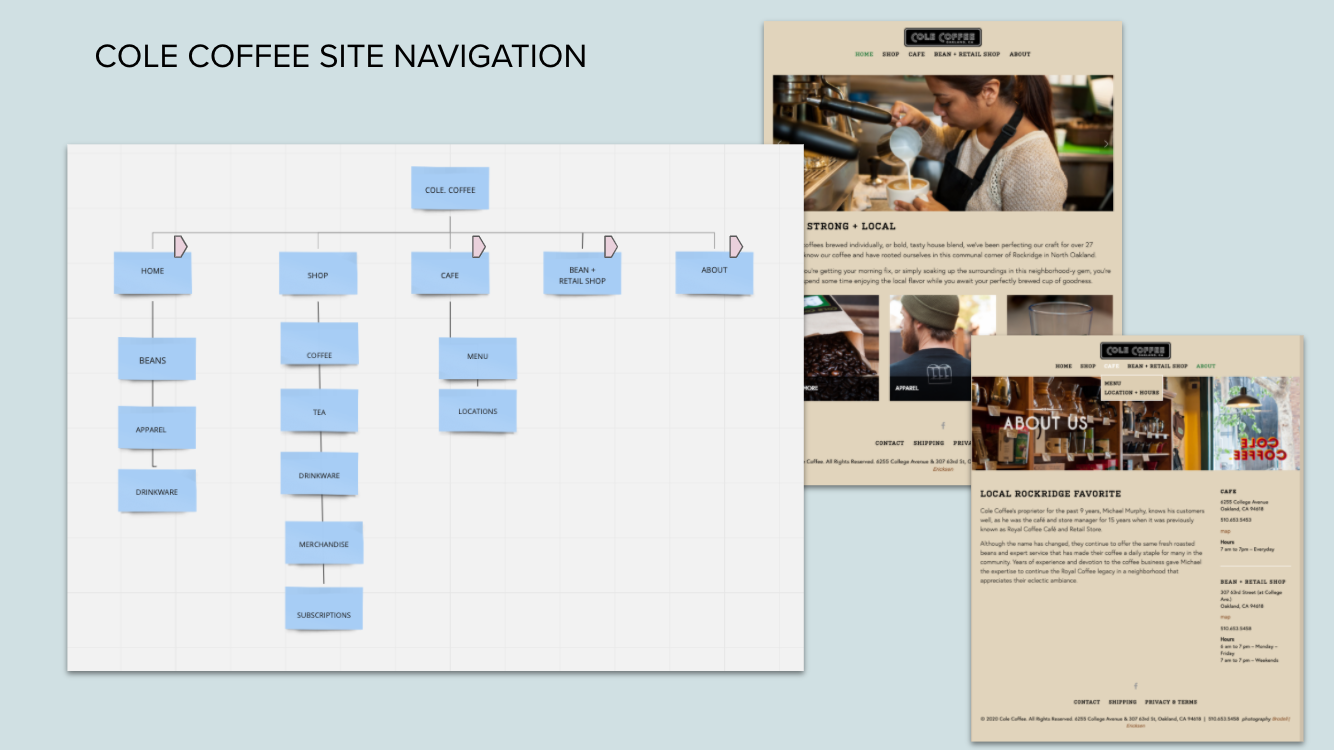The width and height of the screenshot is (1334, 750).
Task: Click the COLE COFFEE SITE NAVIGATION slide title
Action: click(340, 56)
